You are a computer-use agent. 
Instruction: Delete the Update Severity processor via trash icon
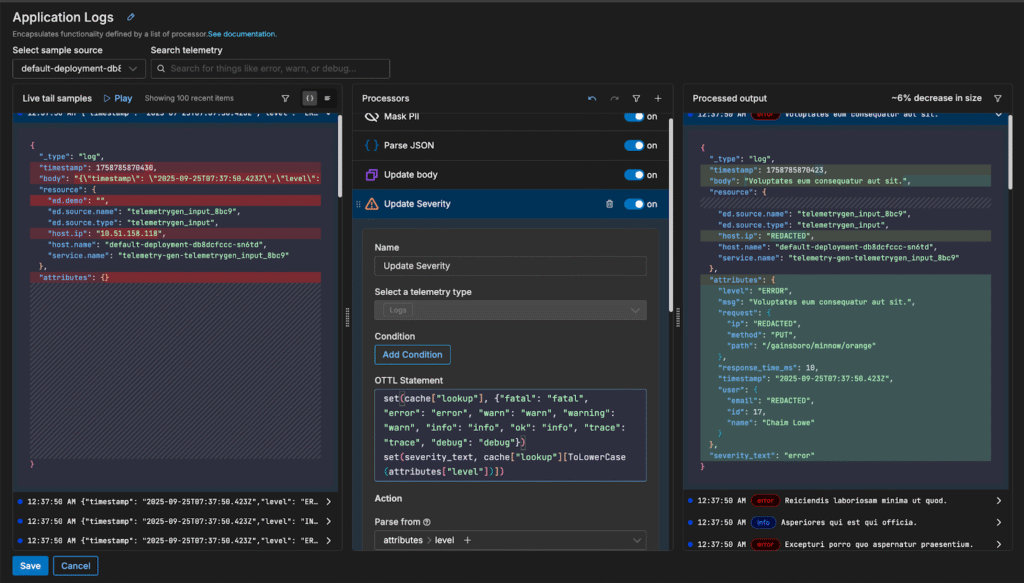click(609, 204)
